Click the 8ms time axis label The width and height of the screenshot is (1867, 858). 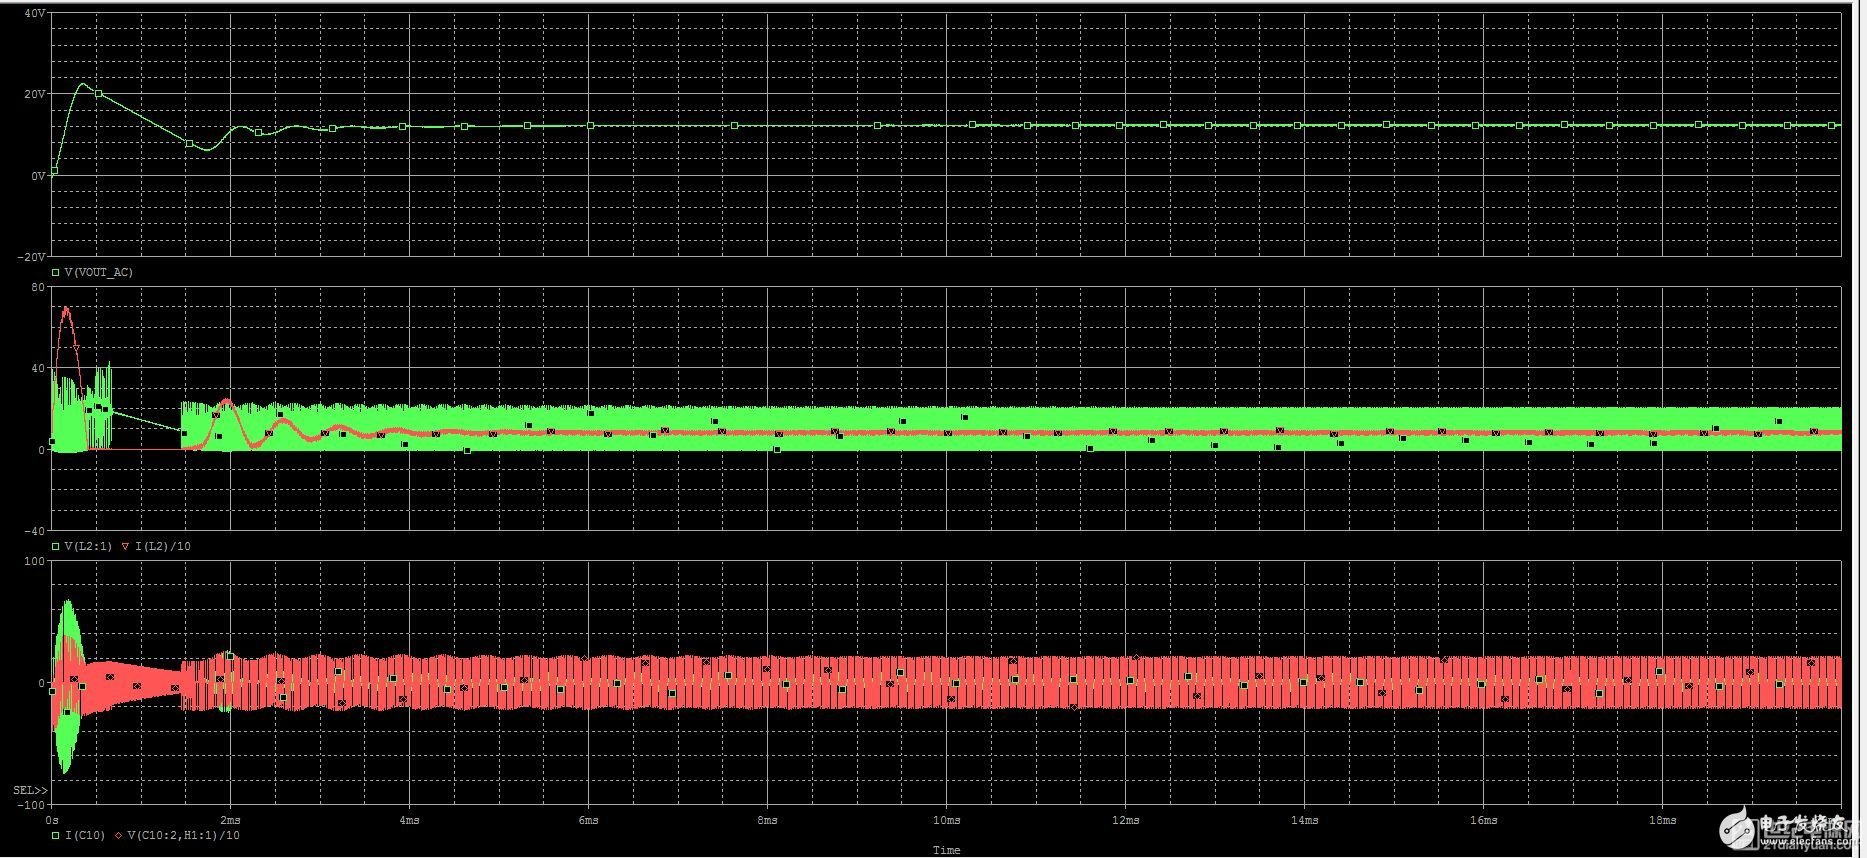click(x=767, y=820)
